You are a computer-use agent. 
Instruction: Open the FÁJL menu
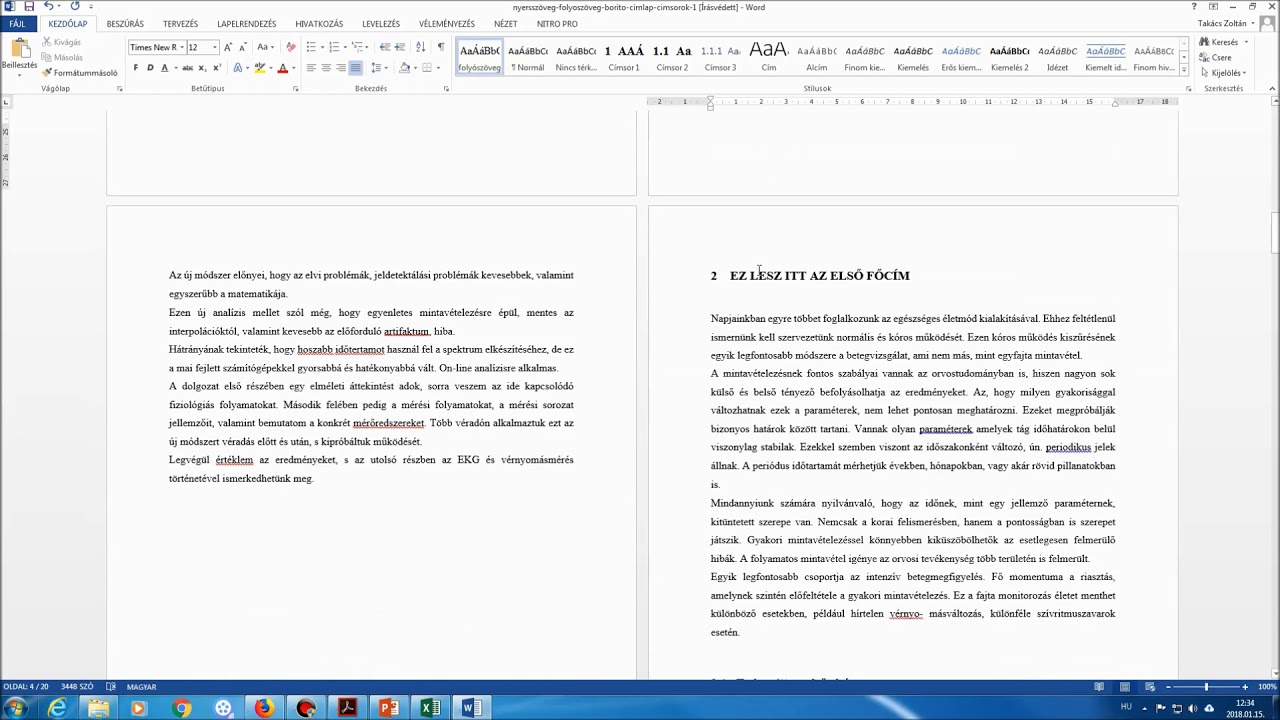(x=17, y=24)
